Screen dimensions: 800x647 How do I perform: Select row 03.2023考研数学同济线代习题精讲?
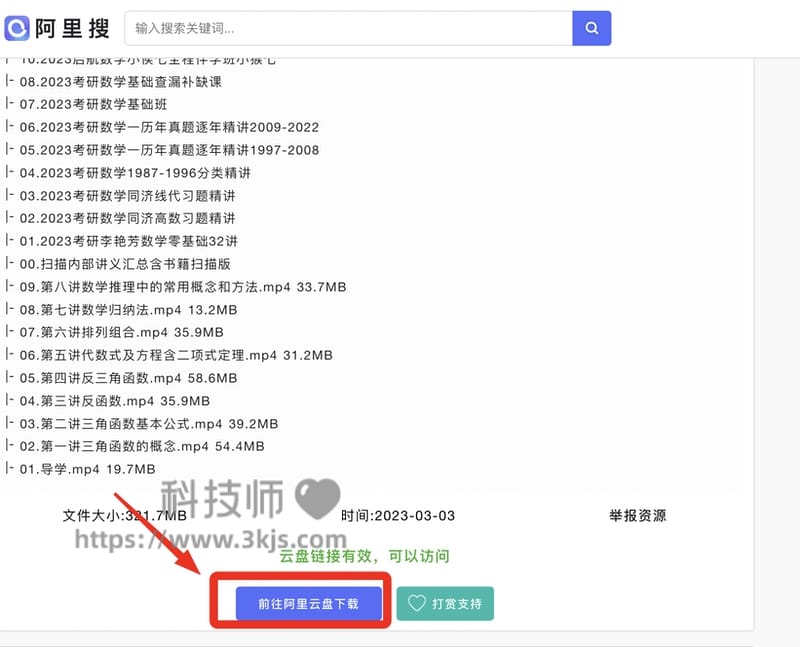click(128, 196)
